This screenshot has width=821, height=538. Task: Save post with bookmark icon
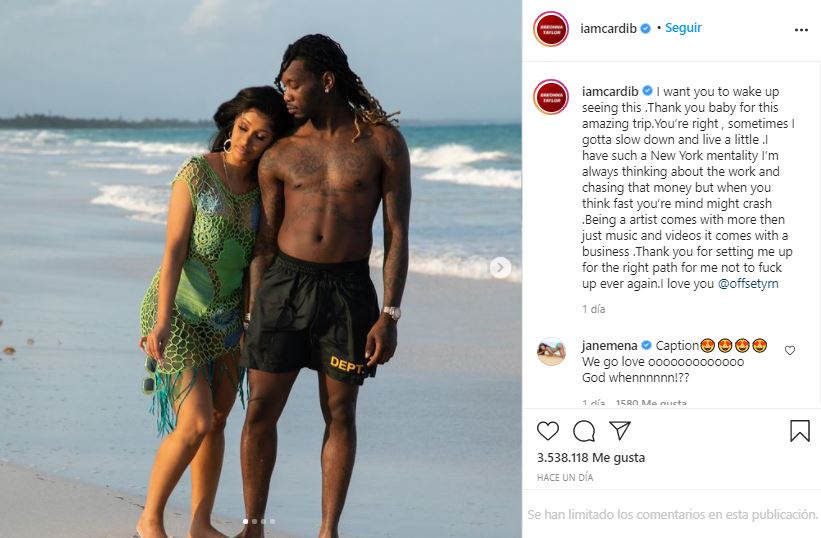(800, 431)
